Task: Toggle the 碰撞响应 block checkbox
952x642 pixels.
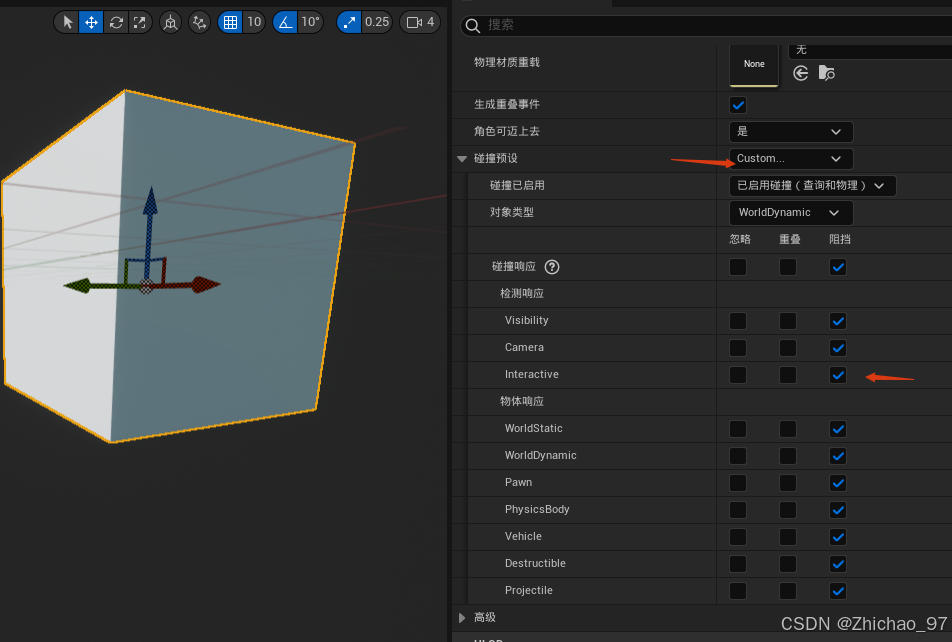Action: coord(838,267)
